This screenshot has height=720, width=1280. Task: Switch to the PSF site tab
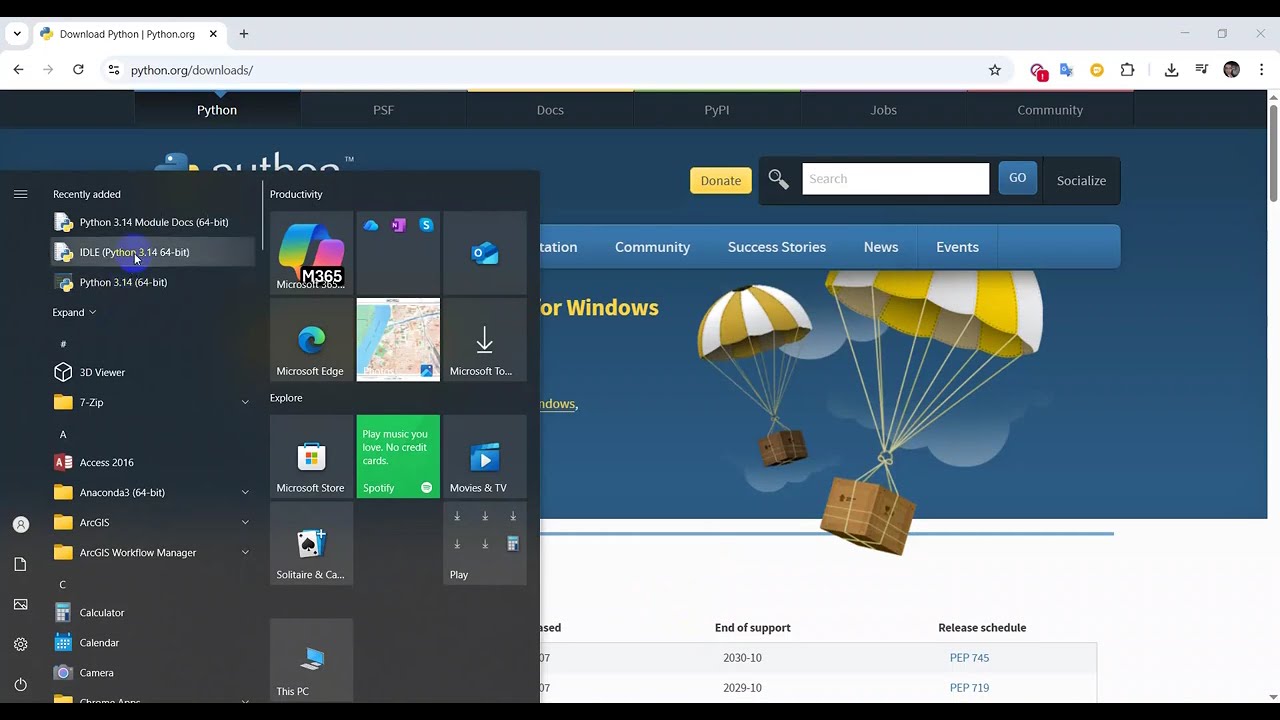(384, 110)
